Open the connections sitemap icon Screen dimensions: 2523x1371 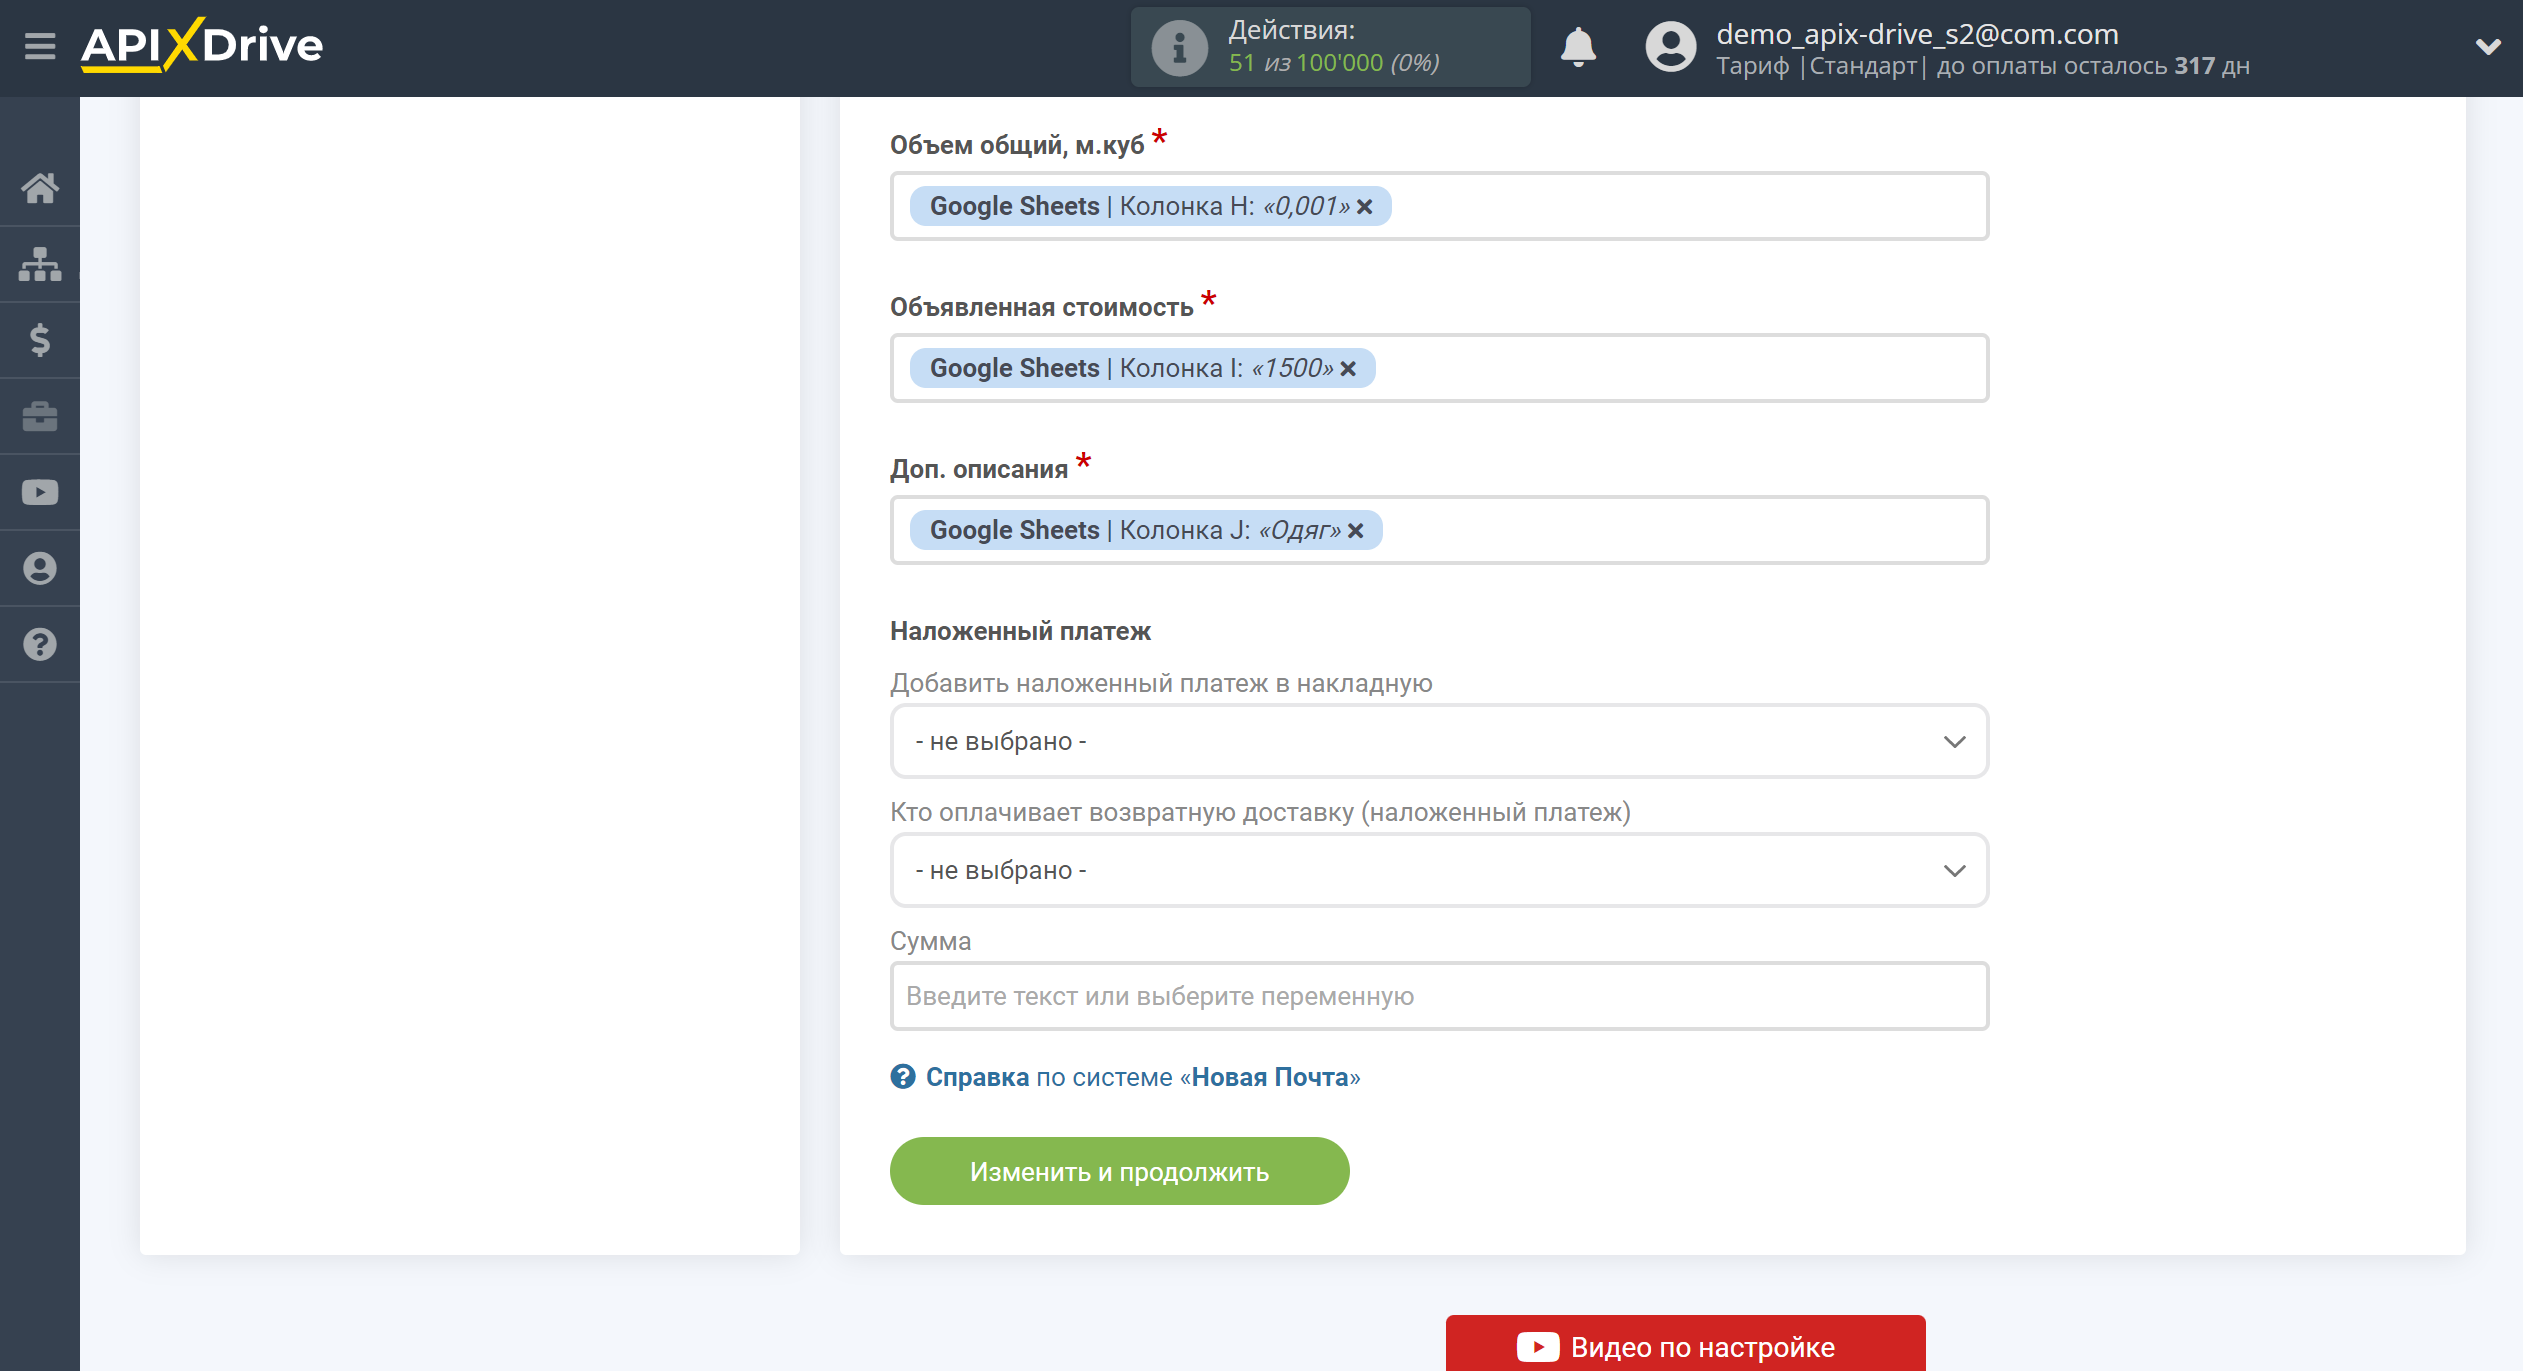pyautogui.click(x=40, y=264)
